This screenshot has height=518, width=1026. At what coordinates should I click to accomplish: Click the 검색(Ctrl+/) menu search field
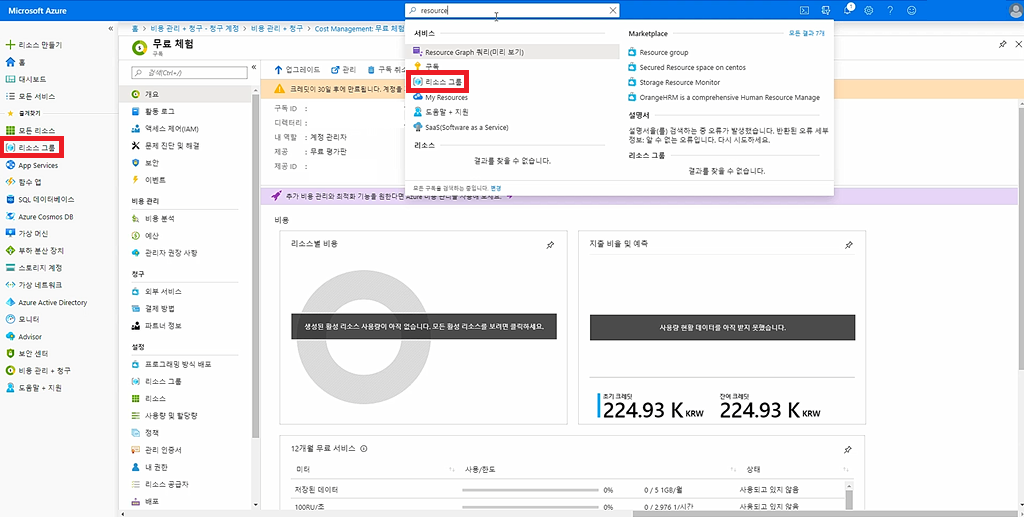pos(189,73)
